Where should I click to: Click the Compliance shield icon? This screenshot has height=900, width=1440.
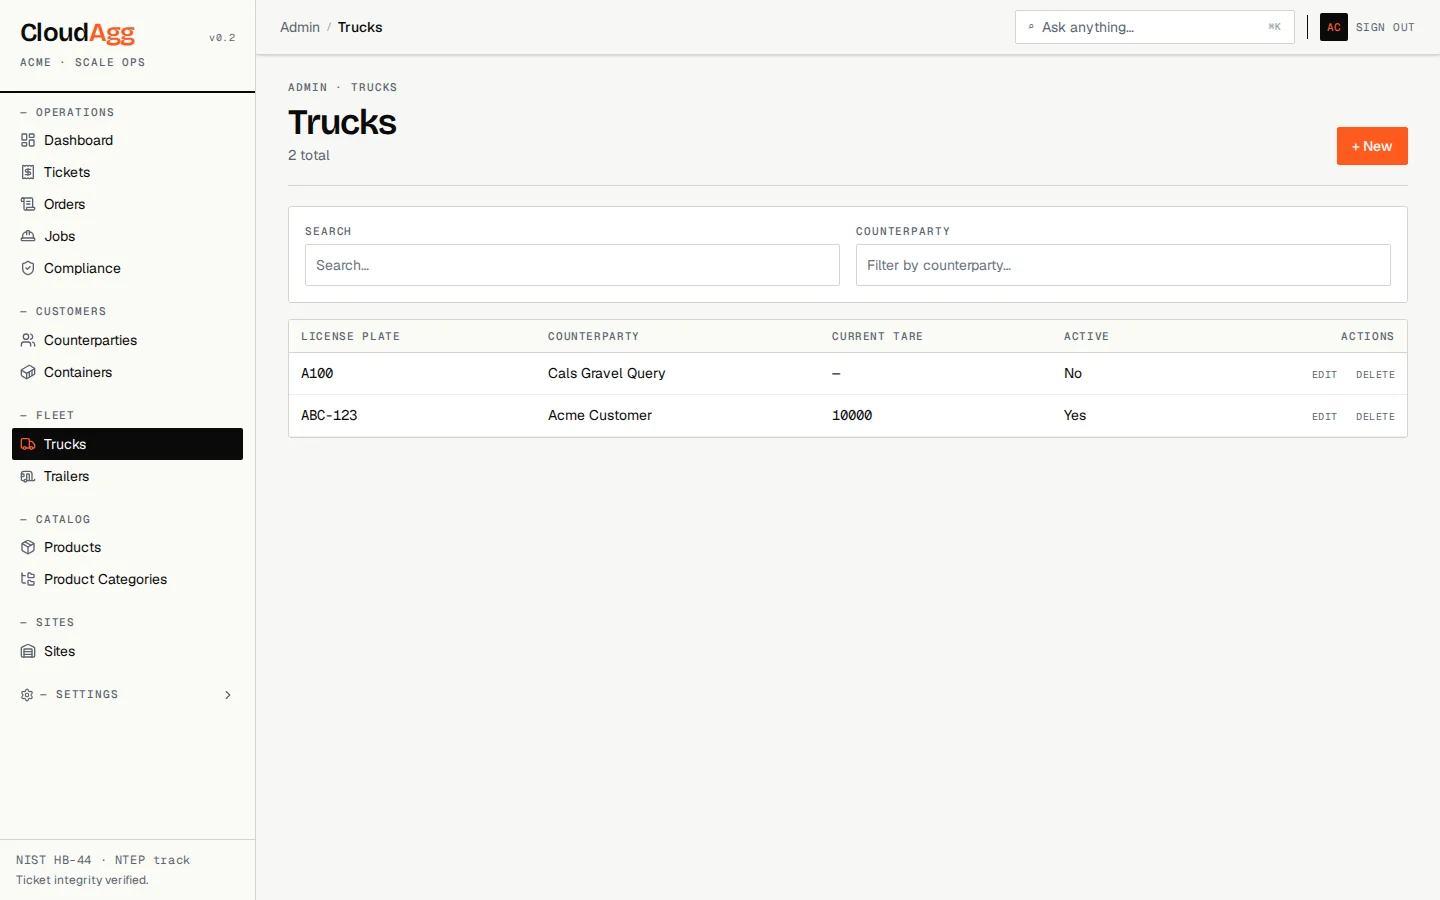click(28, 268)
